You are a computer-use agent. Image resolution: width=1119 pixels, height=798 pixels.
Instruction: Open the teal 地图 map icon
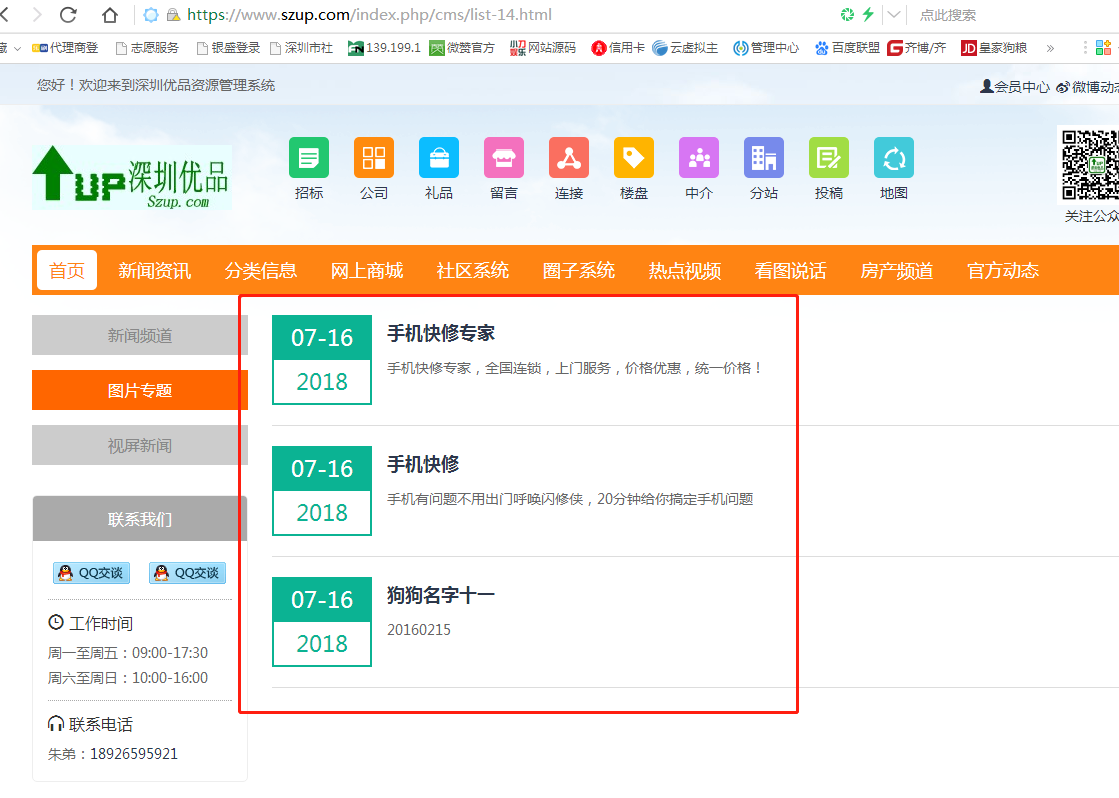894,158
